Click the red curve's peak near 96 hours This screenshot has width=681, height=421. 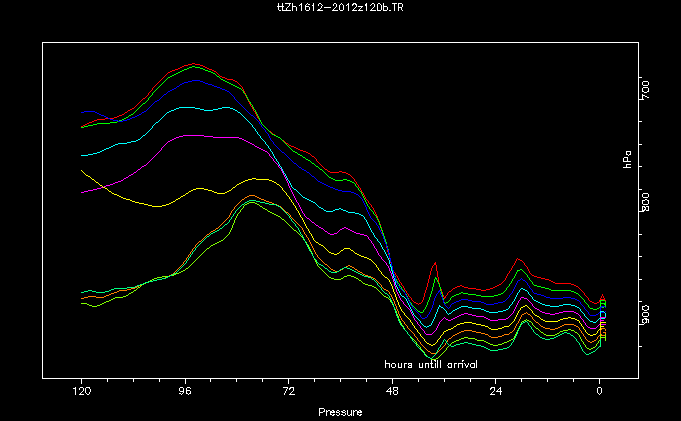tap(192, 63)
